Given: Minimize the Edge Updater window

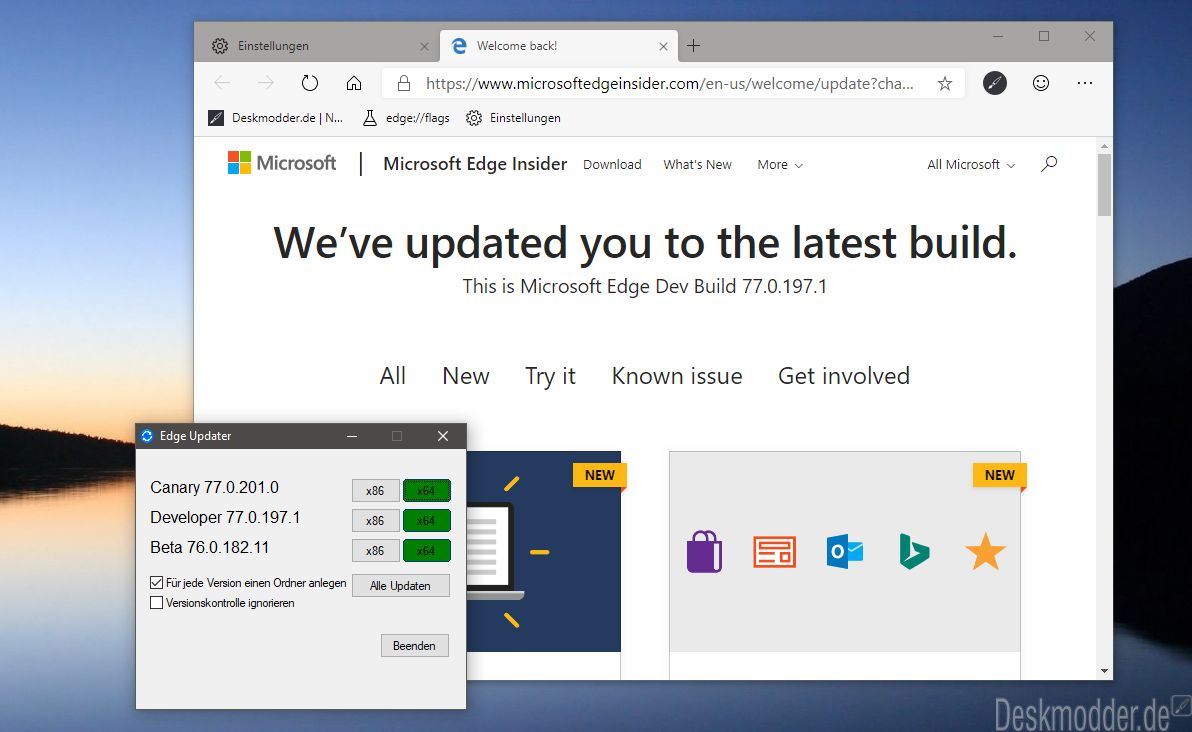Looking at the screenshot, I should click(x=352, y=436).
